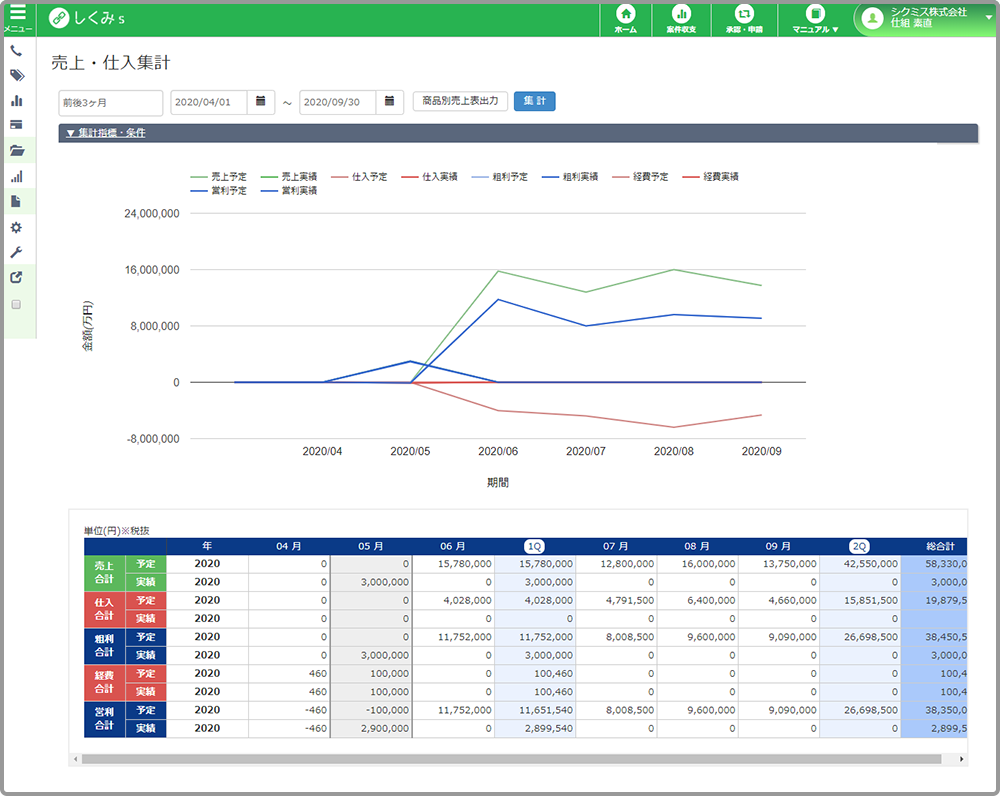Open the folder icon in sidebar
1000x796 pixels.
[x=17, y=151]
